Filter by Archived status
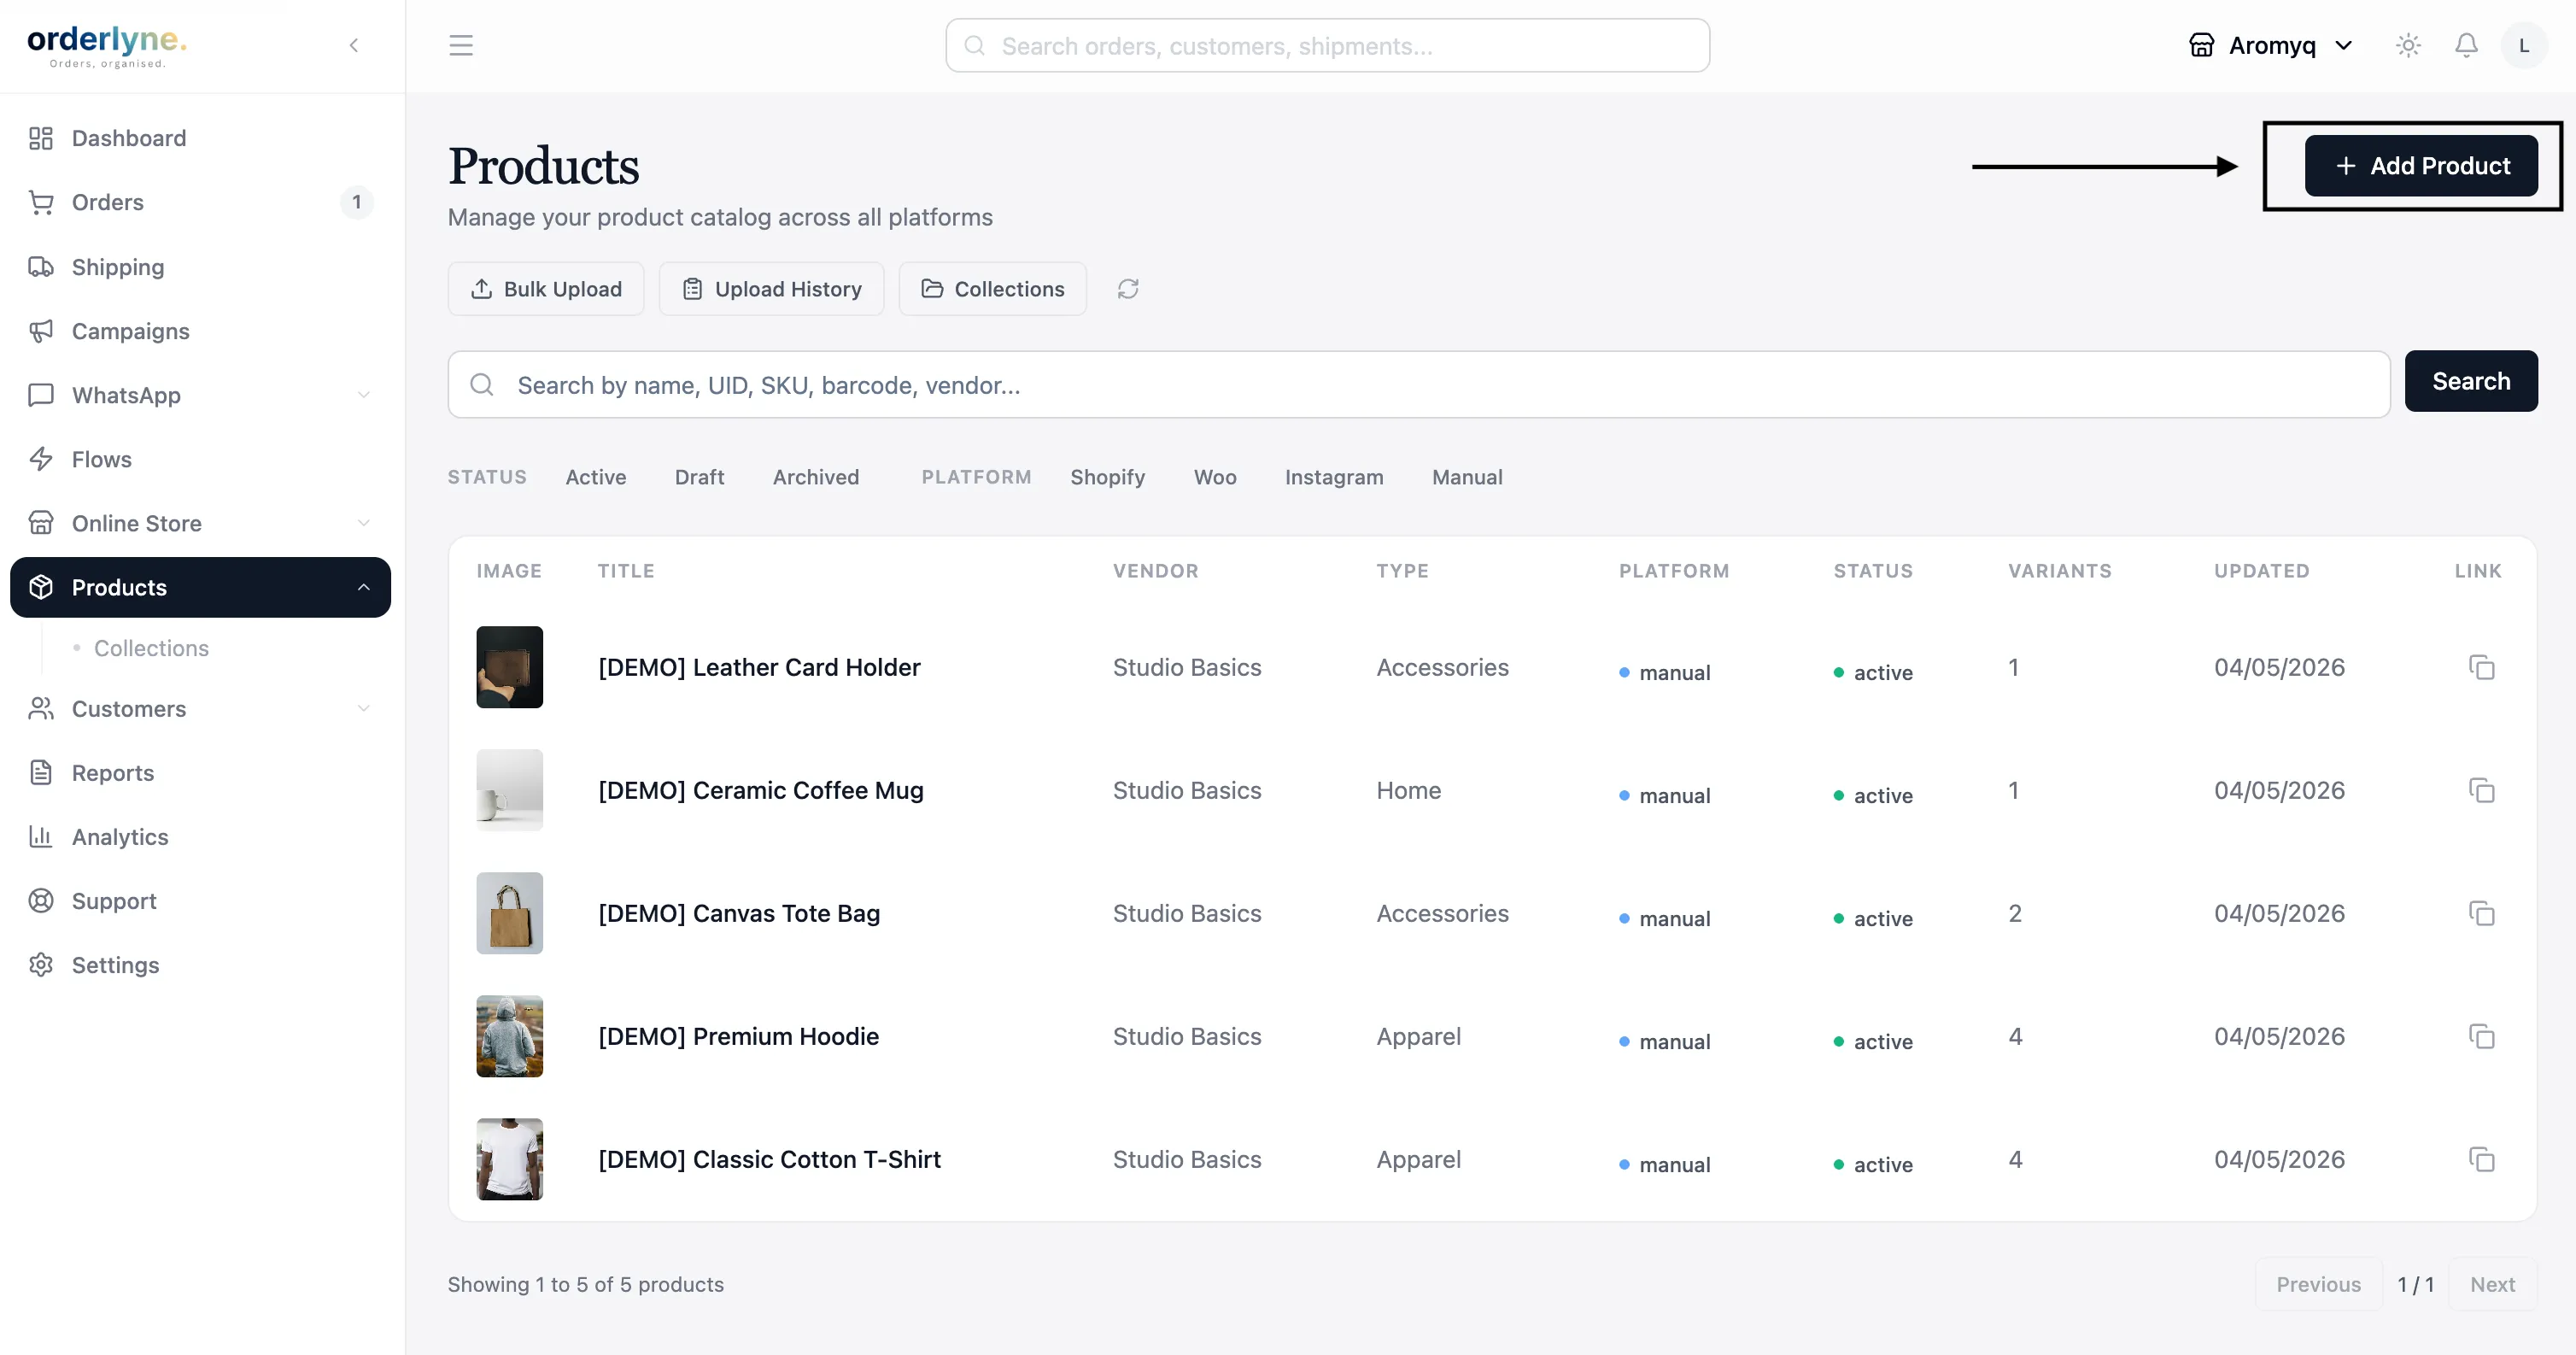Image resolution: width=2576 pixels, height=1355 pixels. click(816, 477)
